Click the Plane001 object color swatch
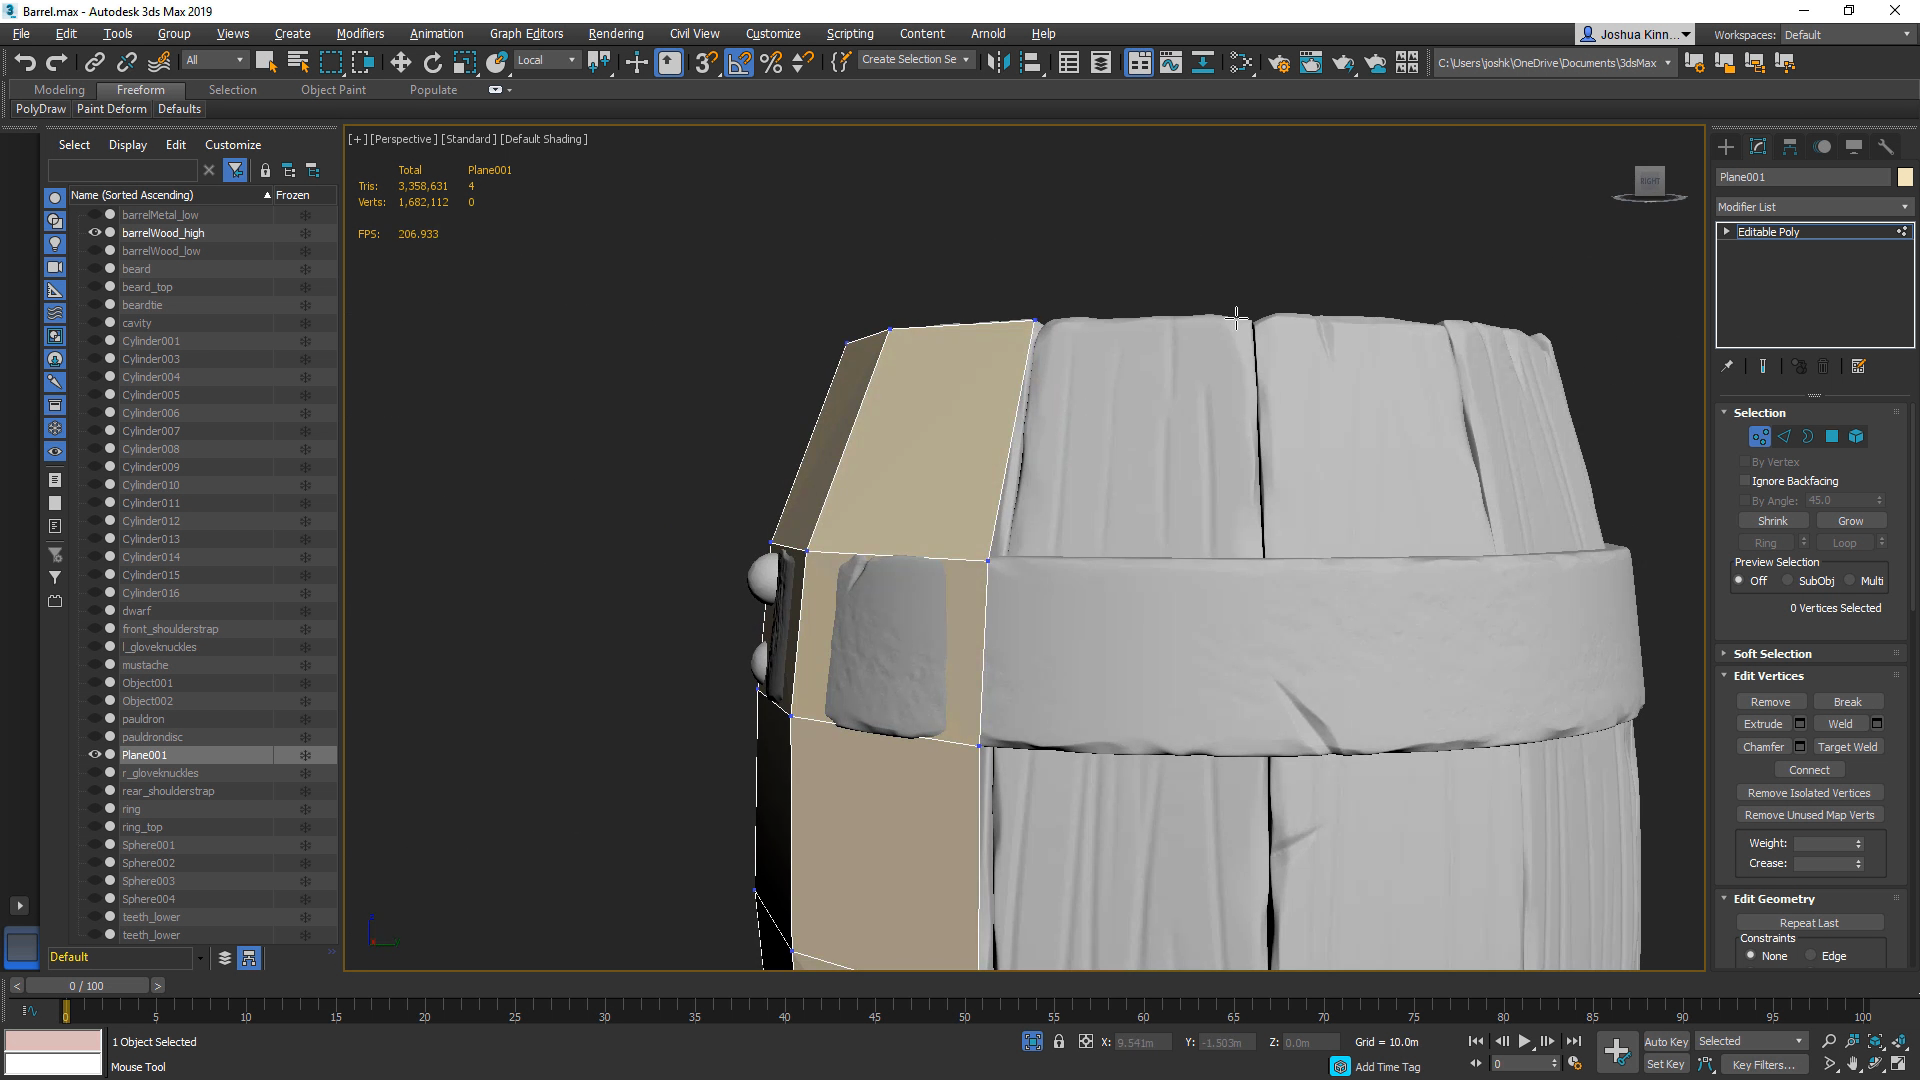Image resolution: width=1920 pixels, height=1080 pixels. tap(1905, 177)
